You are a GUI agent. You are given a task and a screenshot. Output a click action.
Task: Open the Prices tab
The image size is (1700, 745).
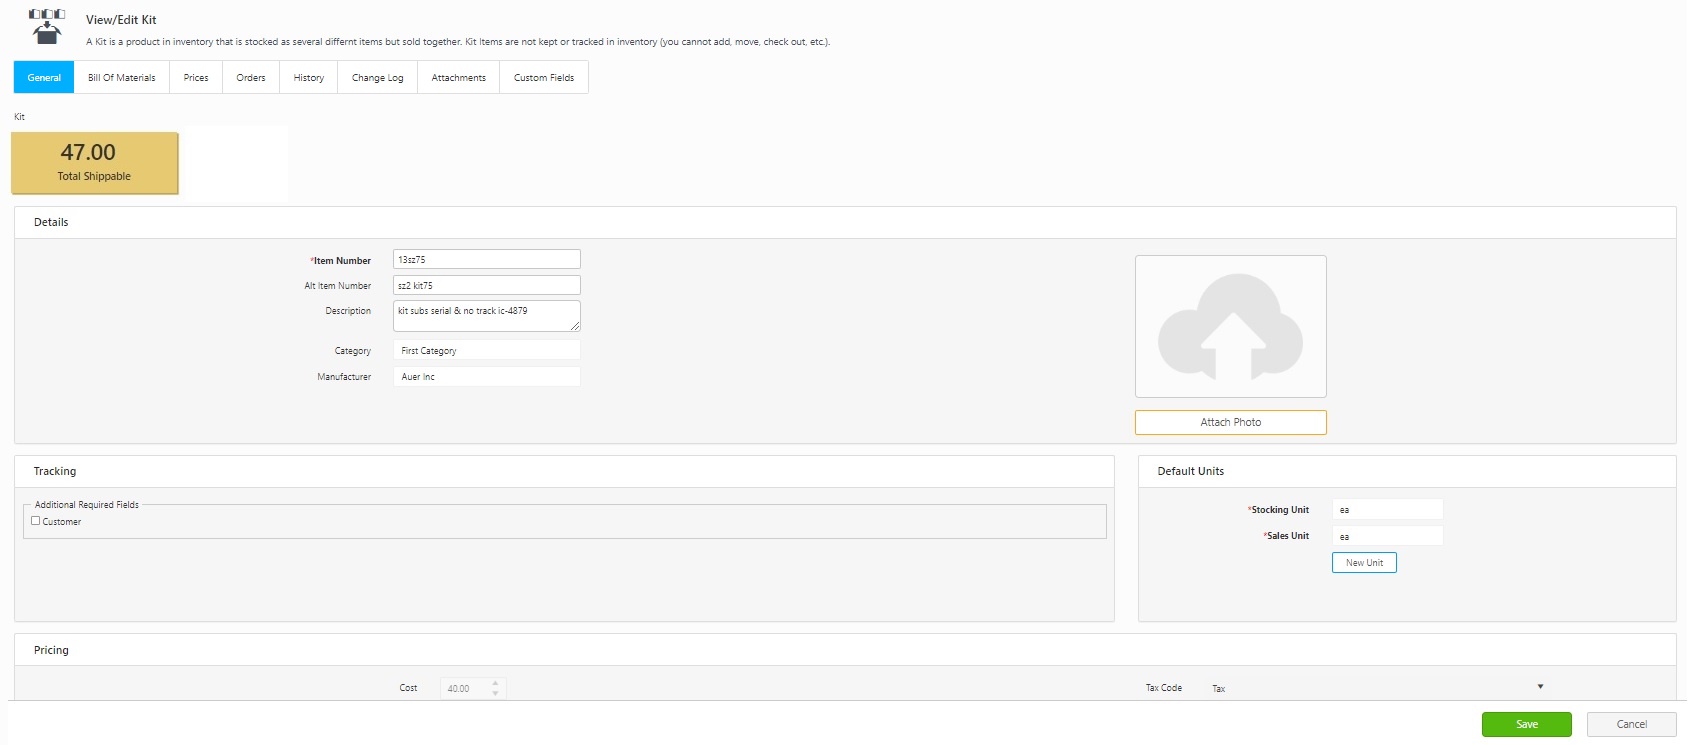pyautogui.click(x=196, y=78)
